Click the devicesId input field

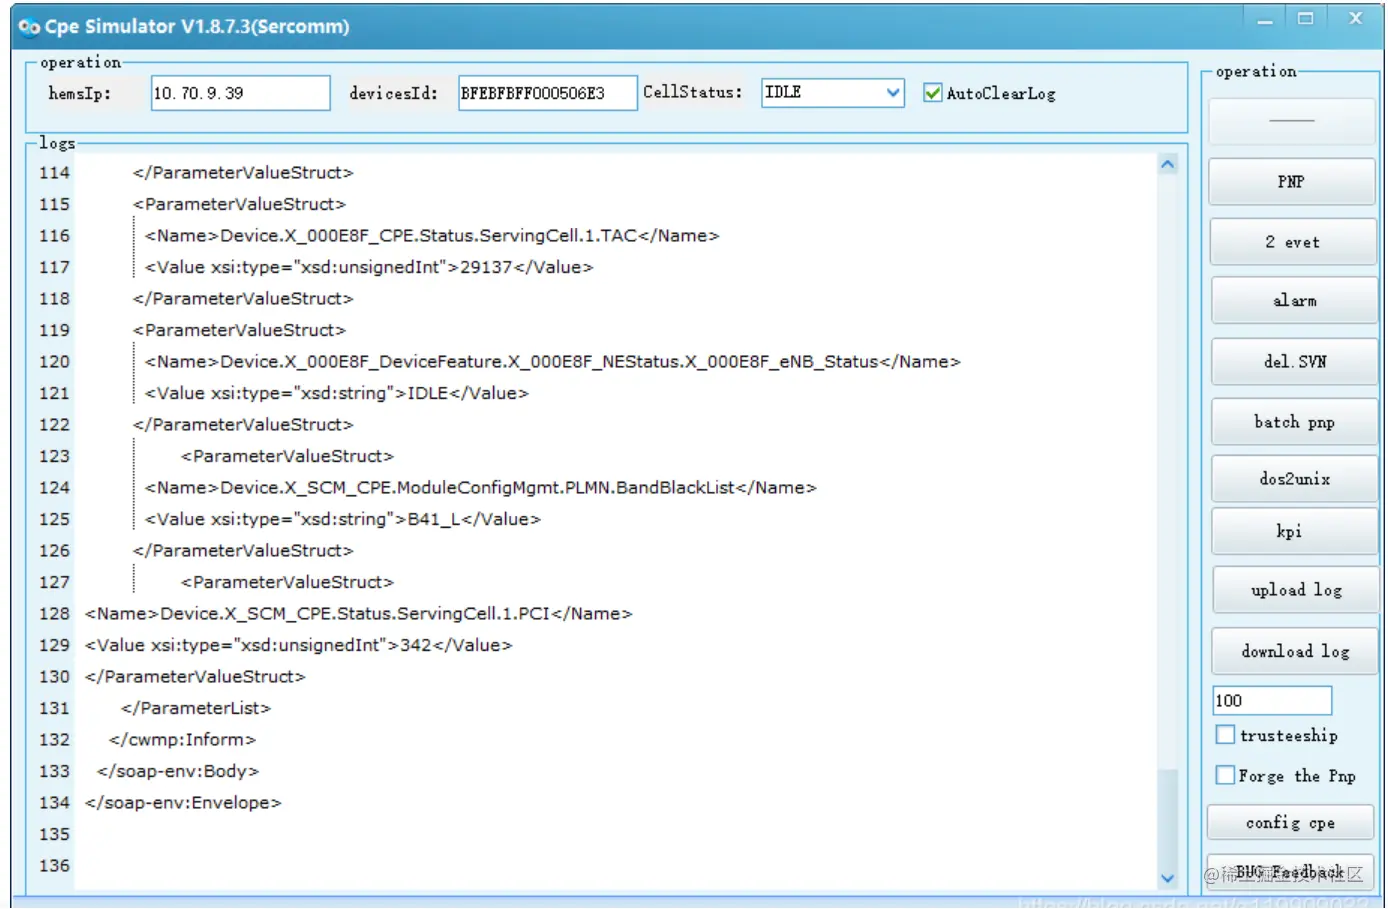point(547,93)
